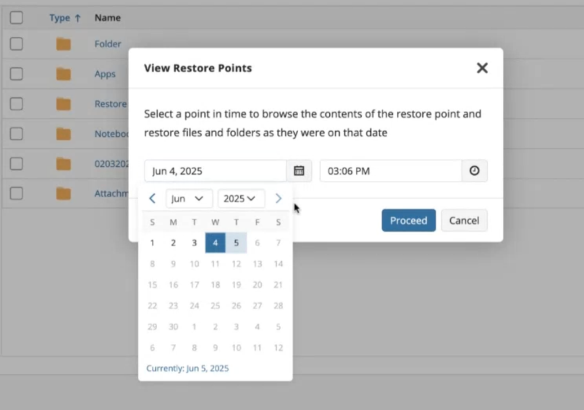Check the box for Folder row
584x410 pixels.
click(x=16, y=44)
